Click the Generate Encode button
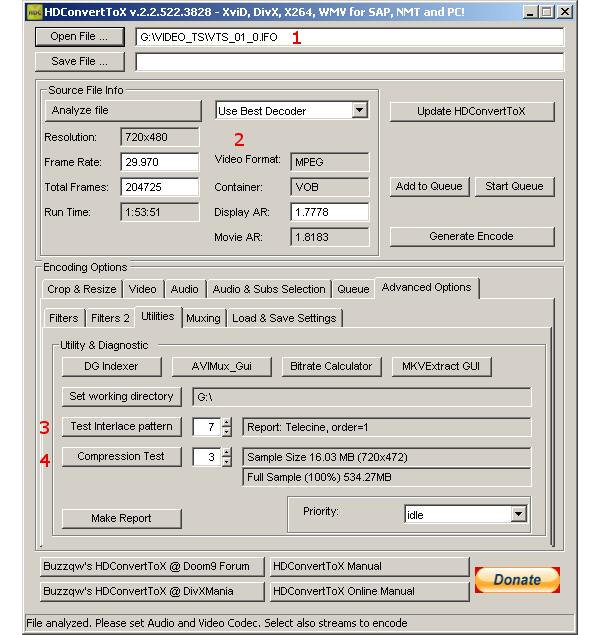The width and height of the screenshot is (600, 635). coord(472,237)
